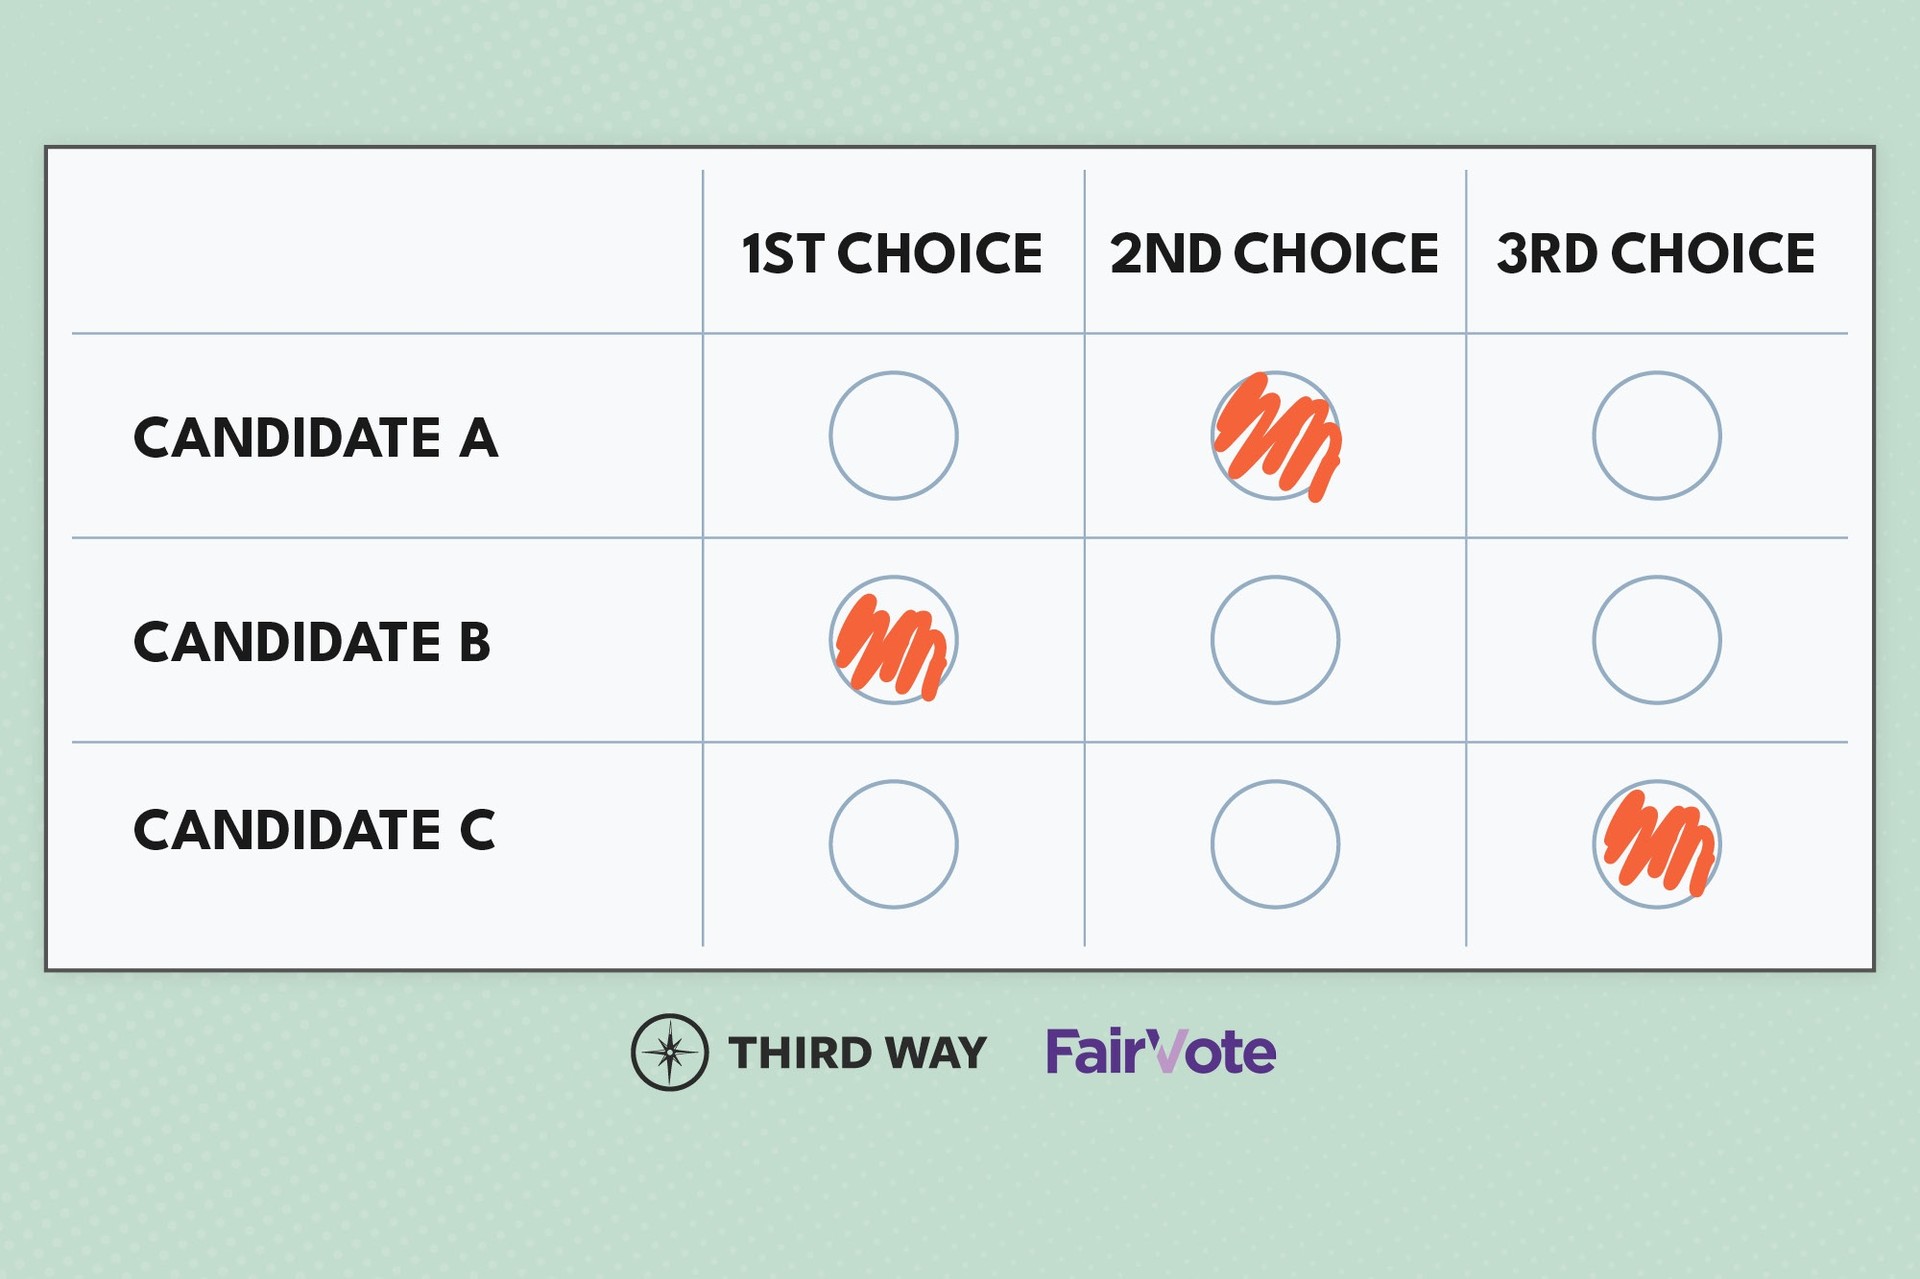
Task: Click the CANDIDATE C row label
Action: (314, 830)
